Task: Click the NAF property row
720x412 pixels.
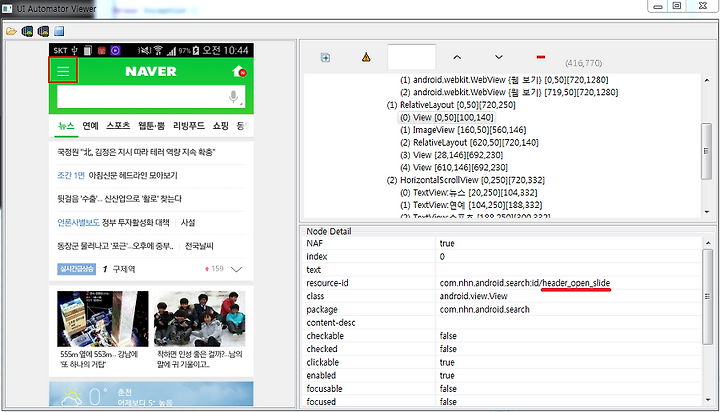Action: 503,243
